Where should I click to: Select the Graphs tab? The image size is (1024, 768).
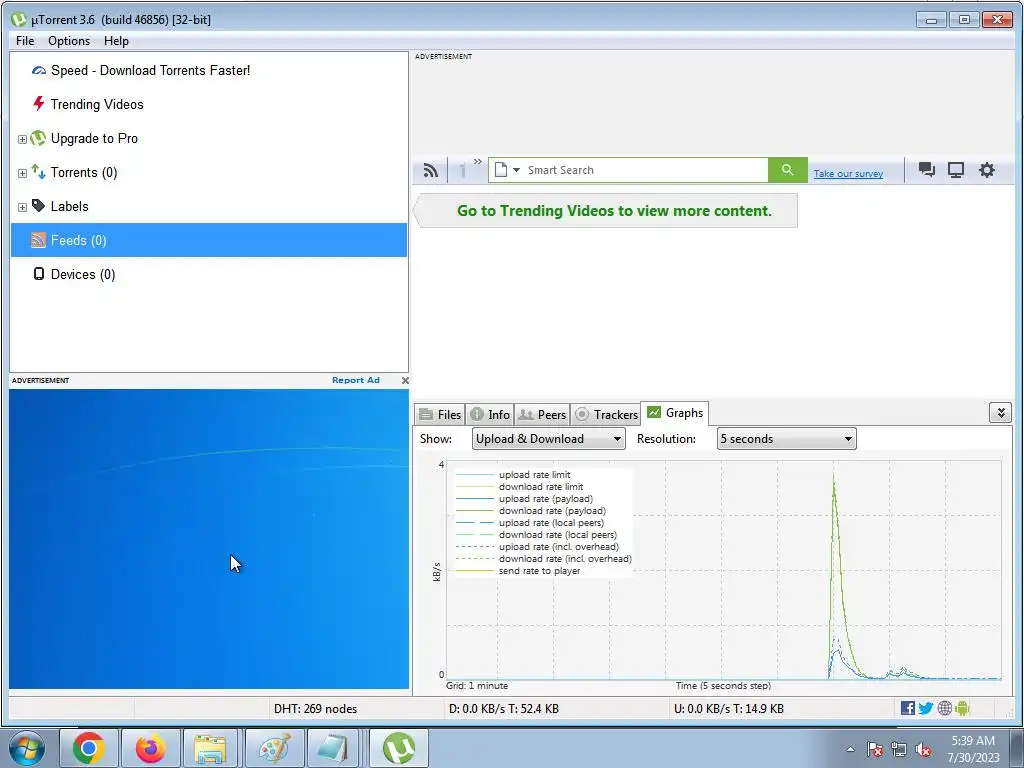click(x=675, y=413)
